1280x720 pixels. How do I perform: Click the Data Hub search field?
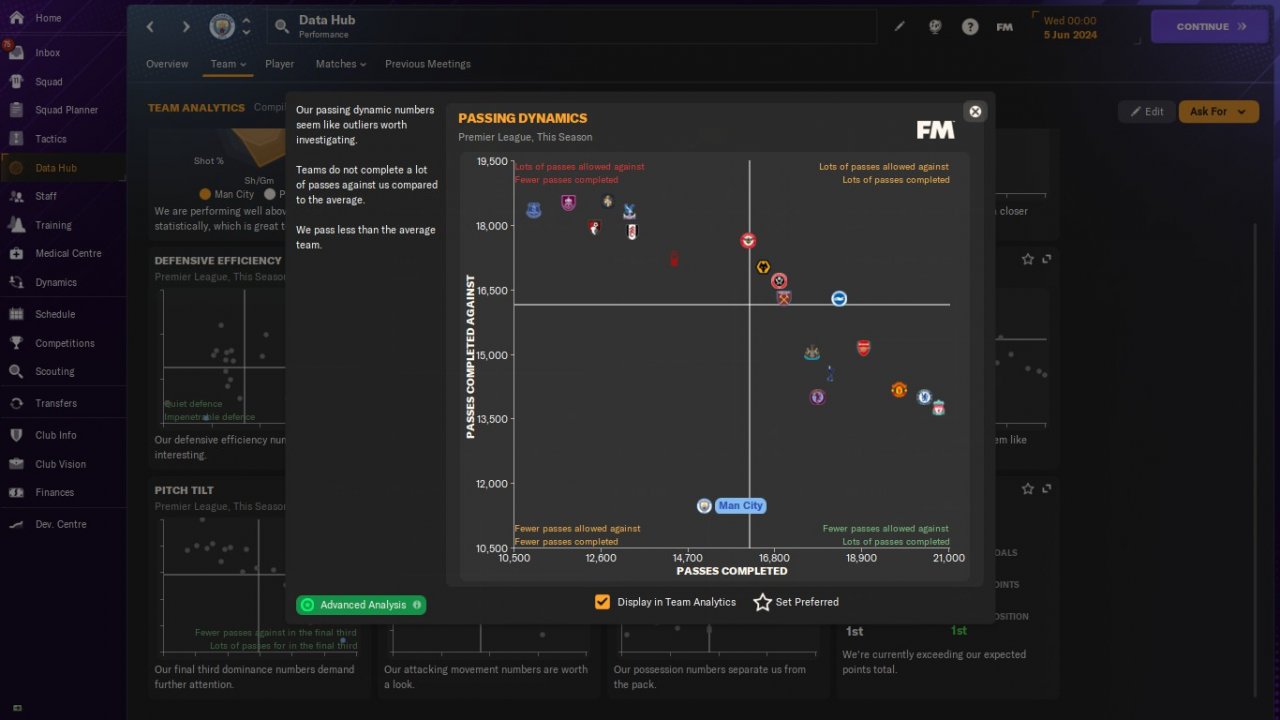[x=571, y=27]
